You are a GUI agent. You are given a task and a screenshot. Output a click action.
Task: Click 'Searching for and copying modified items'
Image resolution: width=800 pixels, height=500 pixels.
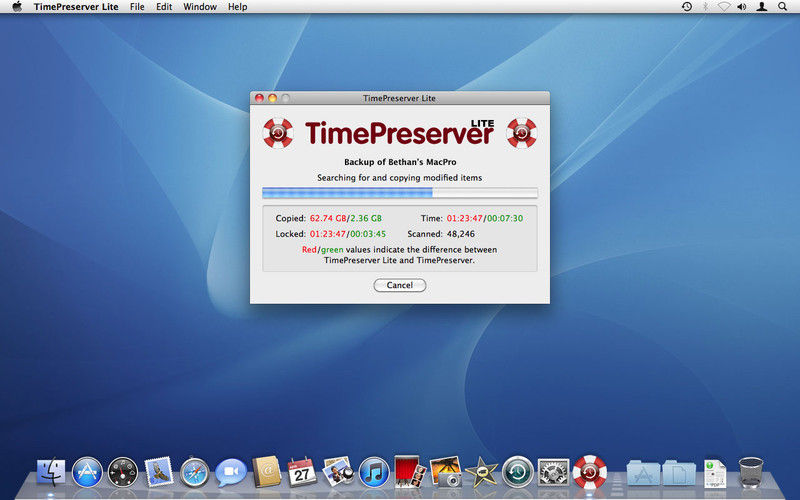[399, 178]
